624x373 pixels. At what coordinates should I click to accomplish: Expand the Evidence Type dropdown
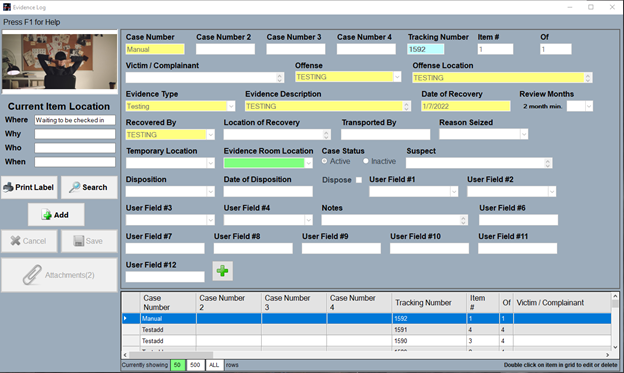[x=231, y=106]
